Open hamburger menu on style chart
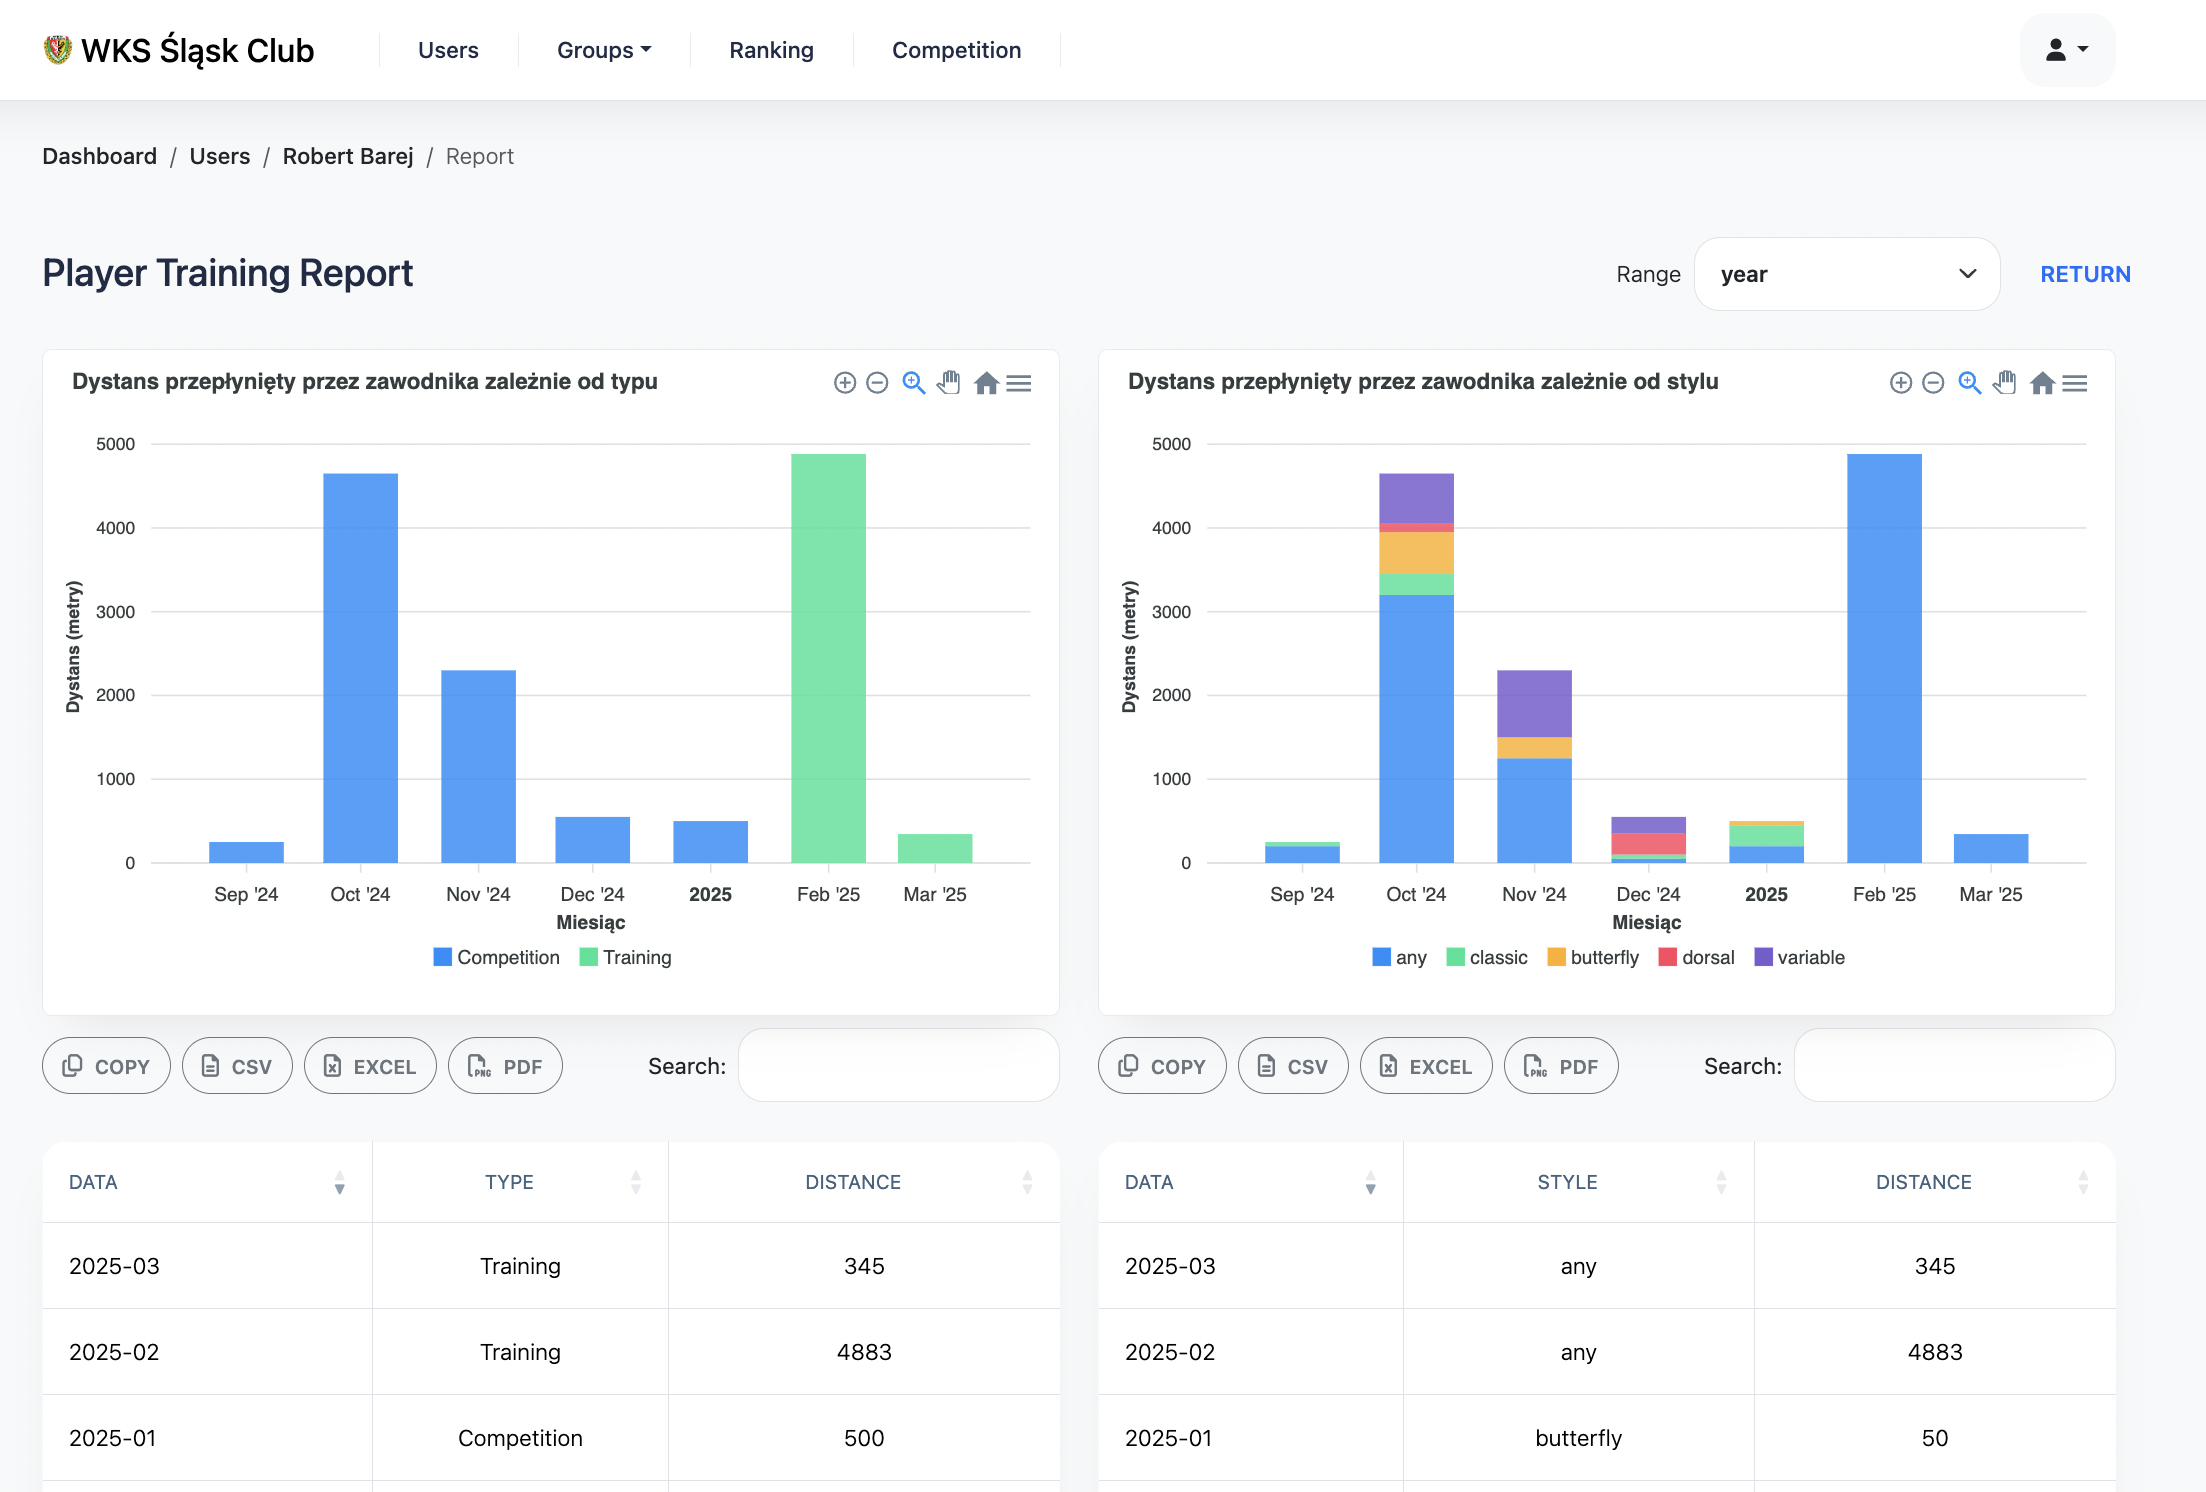This screenshot has height=1492, width=2206. click(x=2075, y=383)
